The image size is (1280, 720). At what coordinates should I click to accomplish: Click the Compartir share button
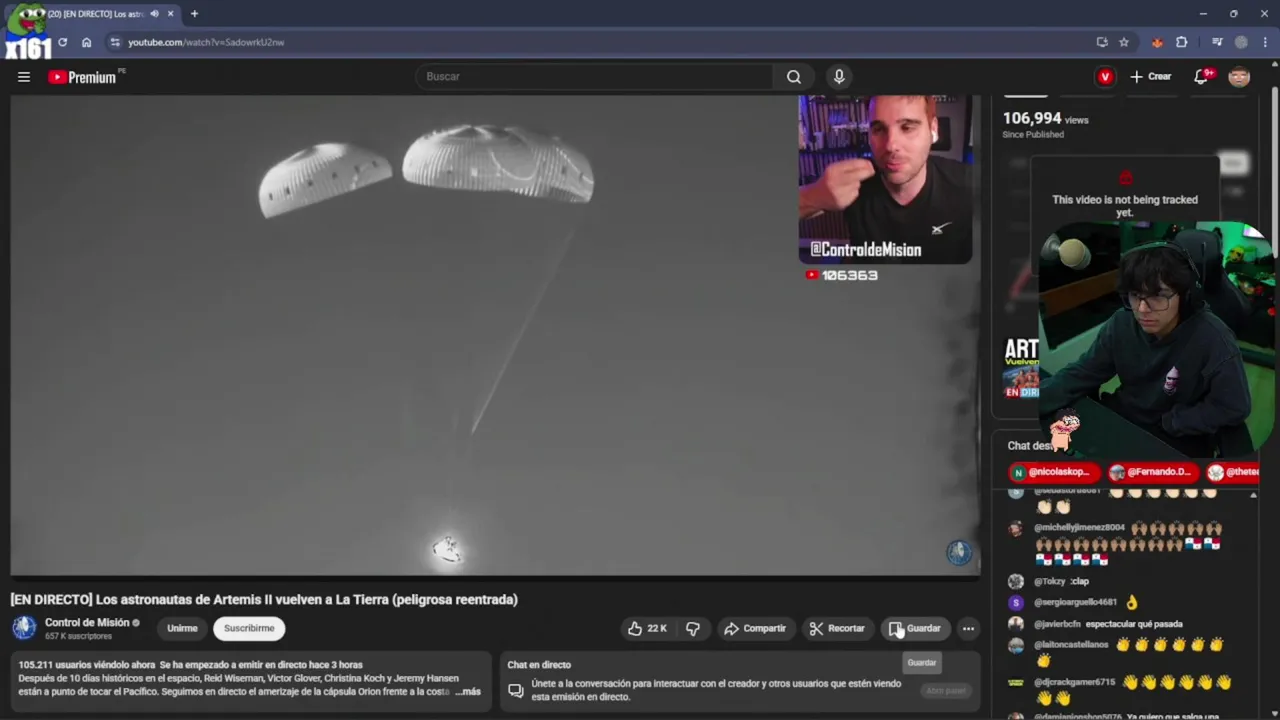point(755,628)
